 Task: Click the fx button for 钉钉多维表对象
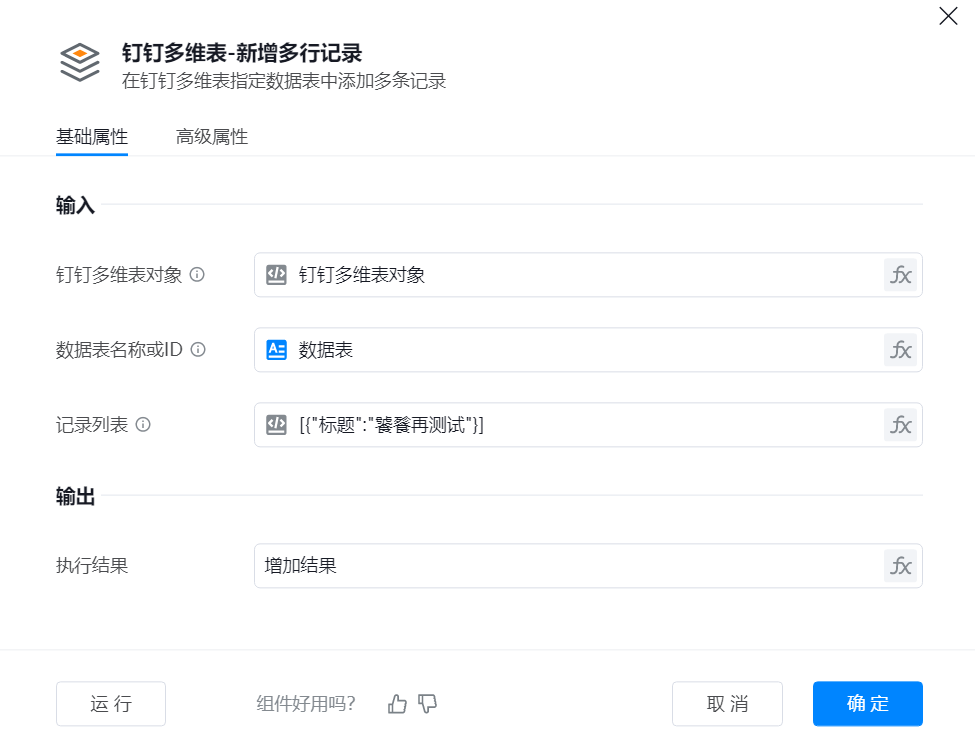point(900,275)
